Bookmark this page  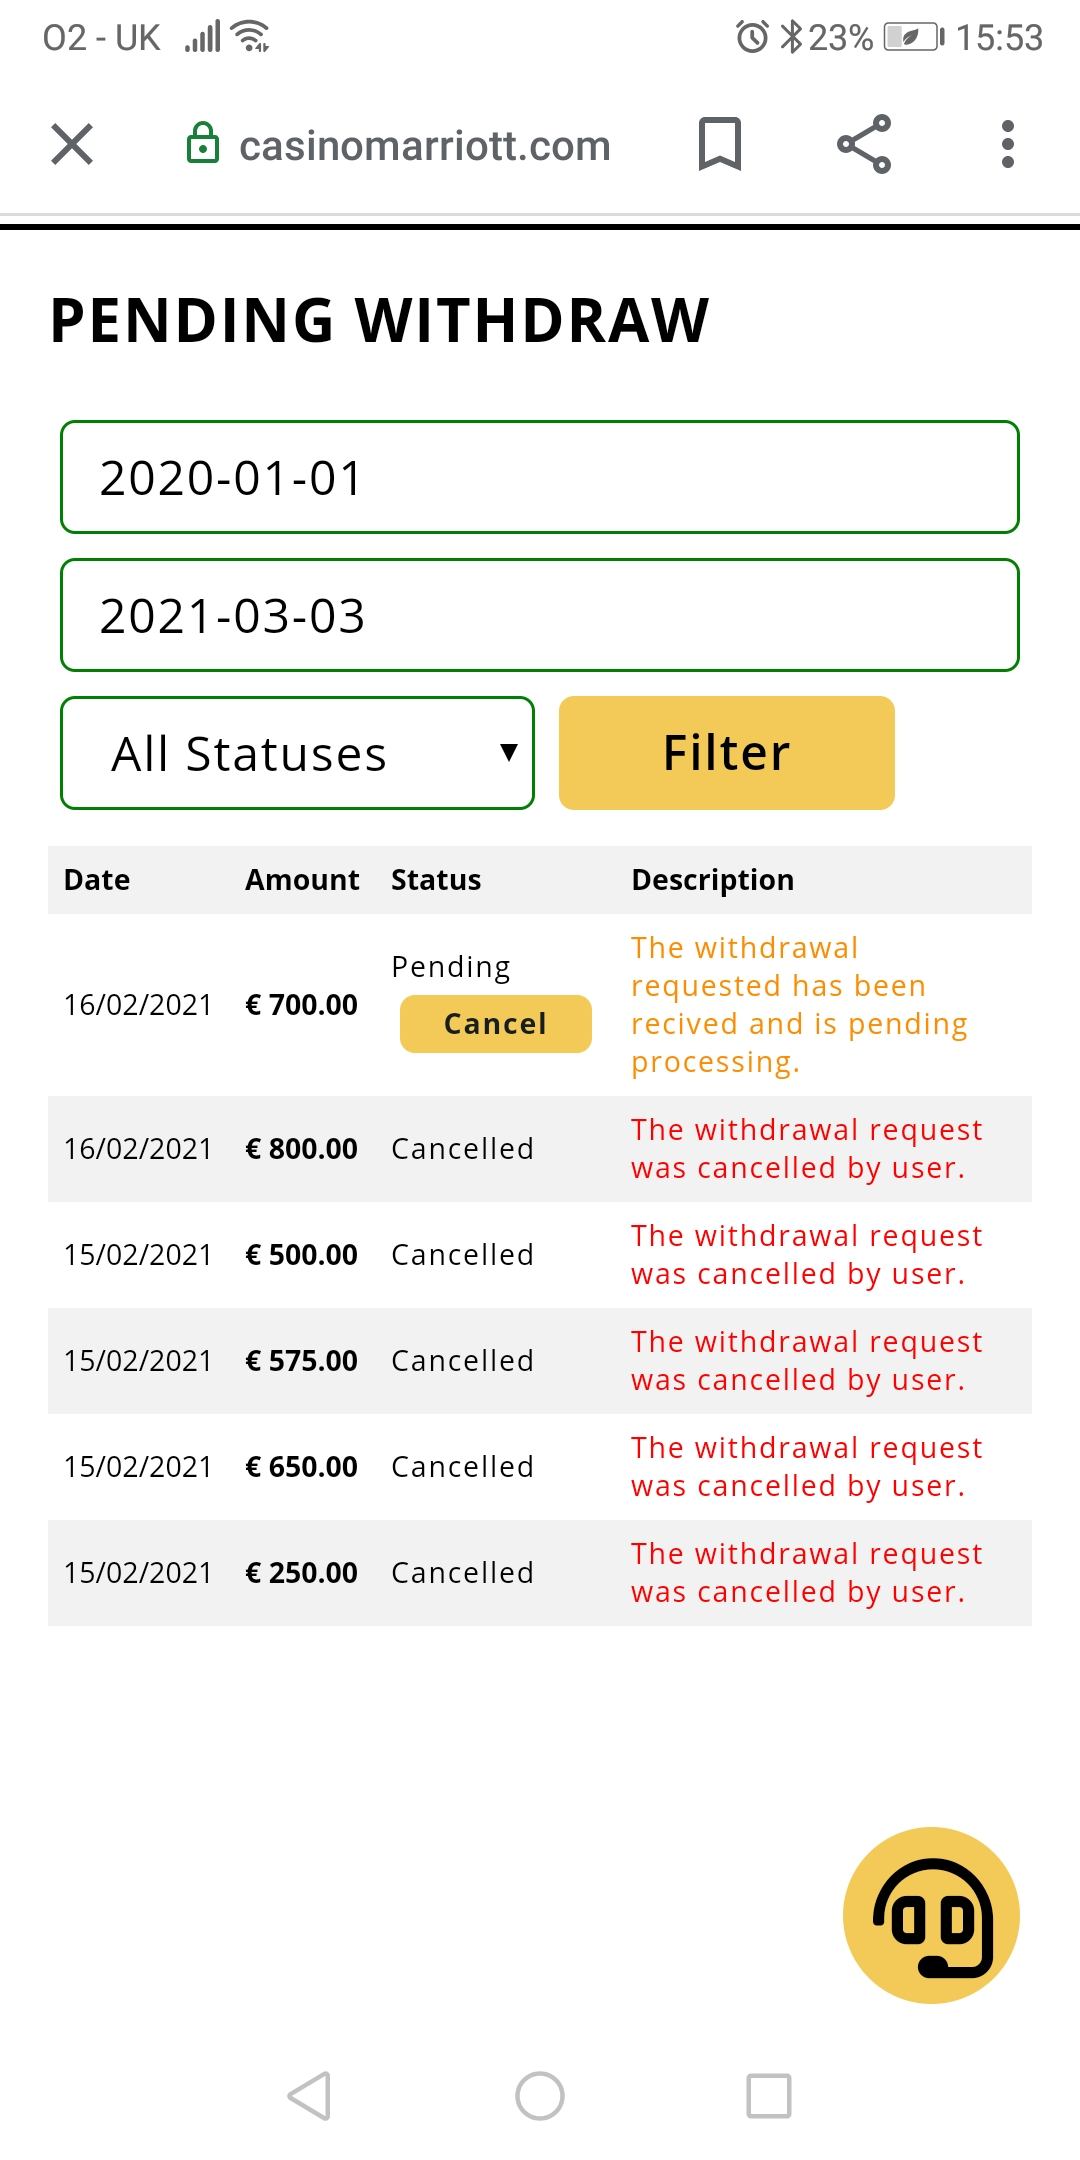click(719, 144)
